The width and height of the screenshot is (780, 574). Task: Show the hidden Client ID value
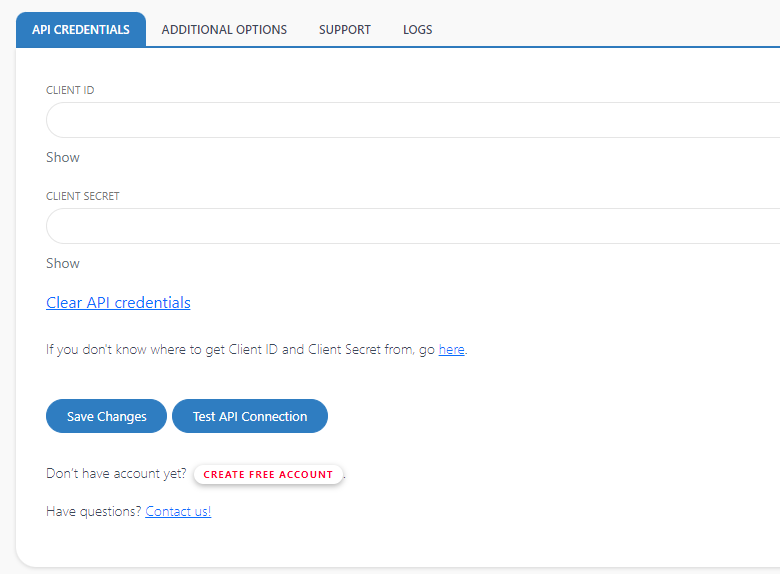(63, 157)
